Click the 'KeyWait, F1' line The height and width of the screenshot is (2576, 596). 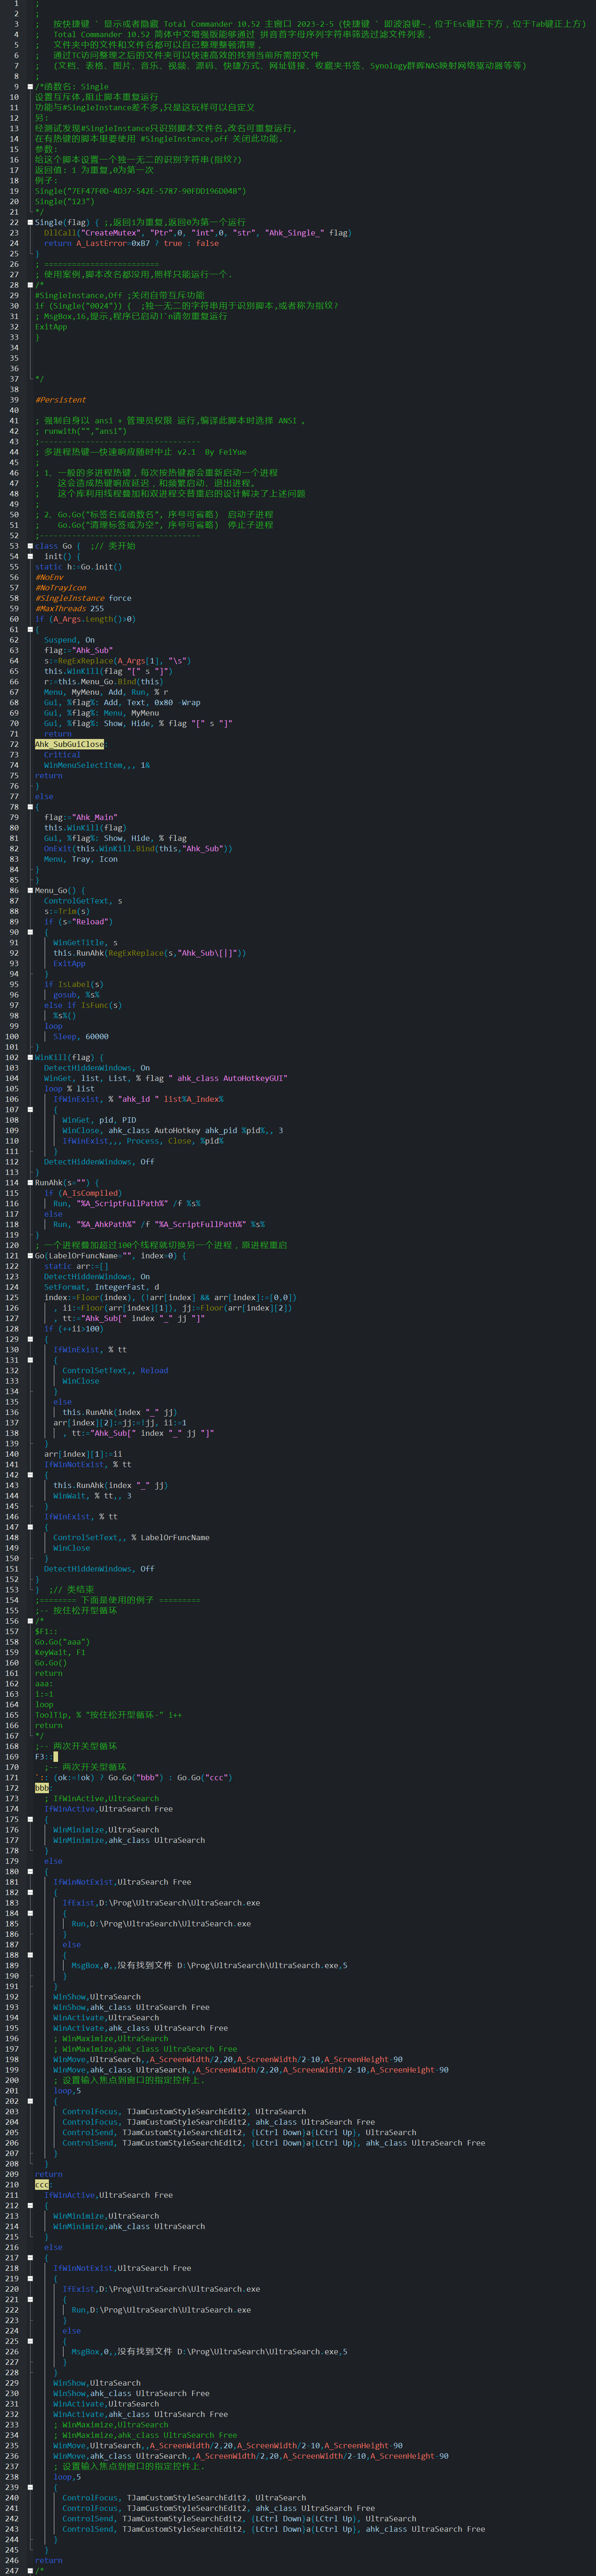click(x=60, y=1652)
